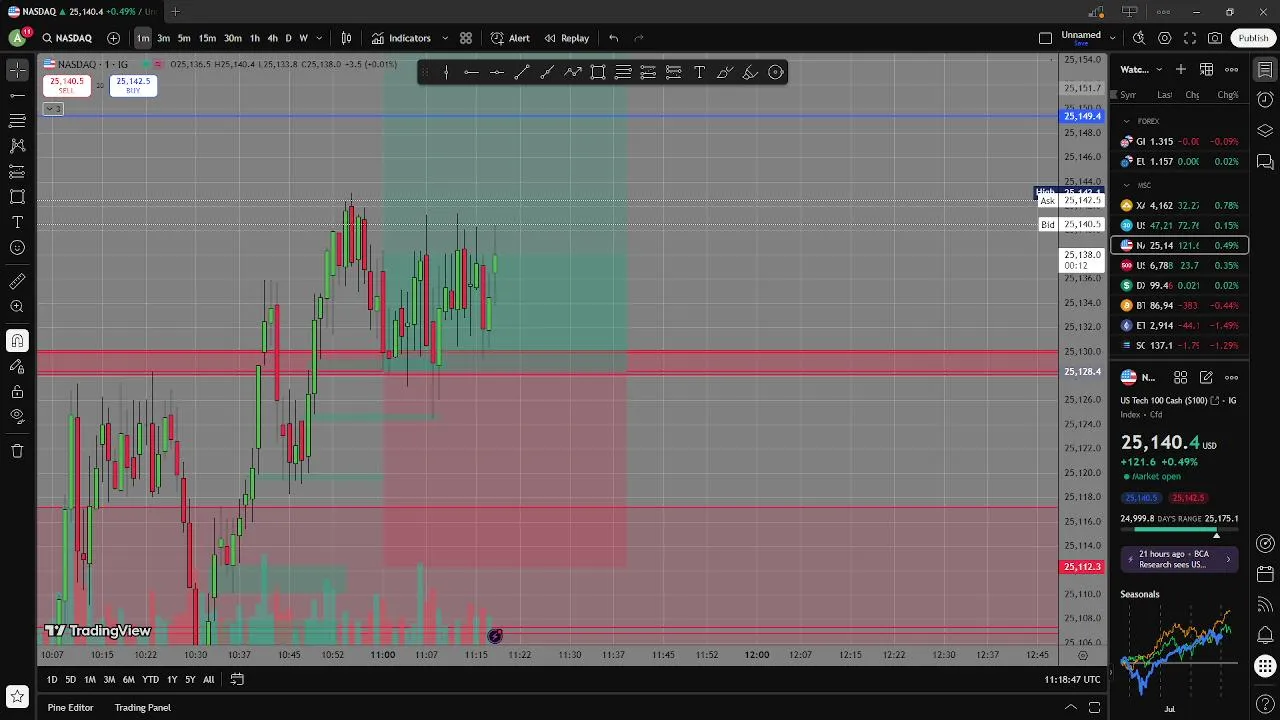Image resolution: width=1280 pixels, height=720 pixels.
Task: Pick long position tool in favorites toolbar
Action: pos(648,72)
